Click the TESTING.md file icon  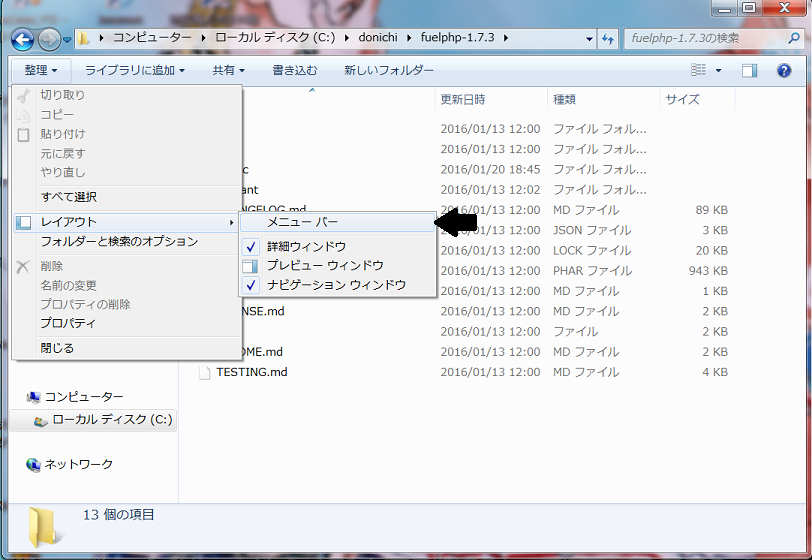coord(205,372)
